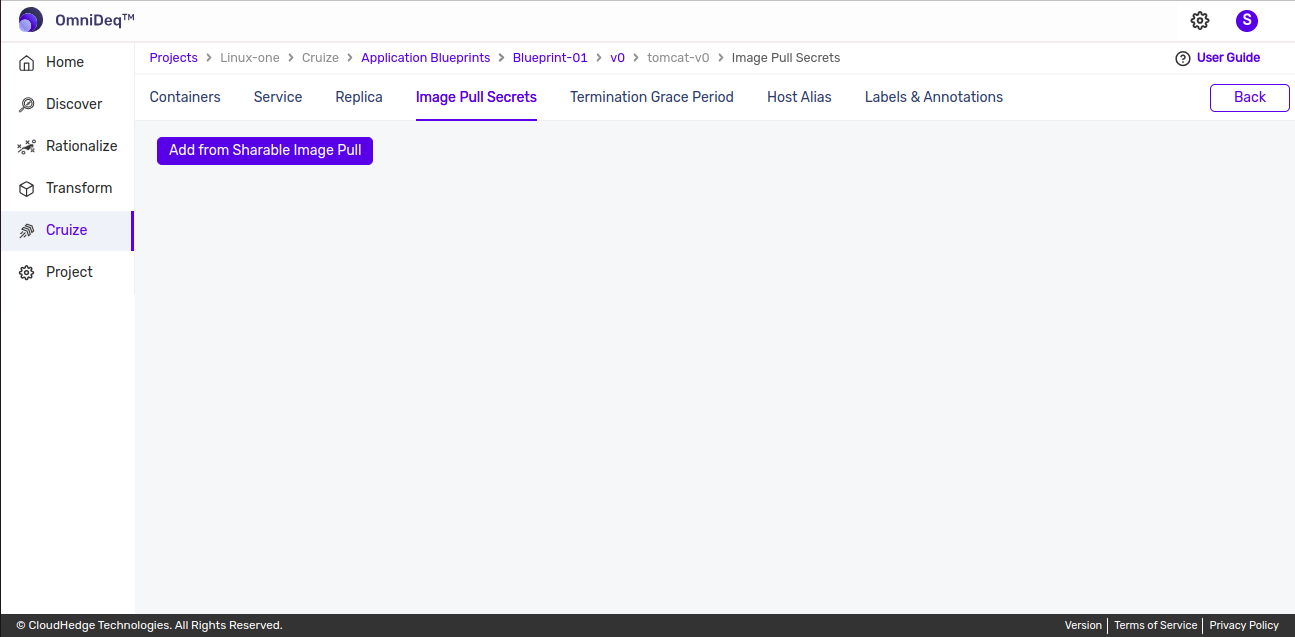1295x637 pixels.
Task: Open the Host Alias tab
Action: pyautogui.click(x=799, y=97)
